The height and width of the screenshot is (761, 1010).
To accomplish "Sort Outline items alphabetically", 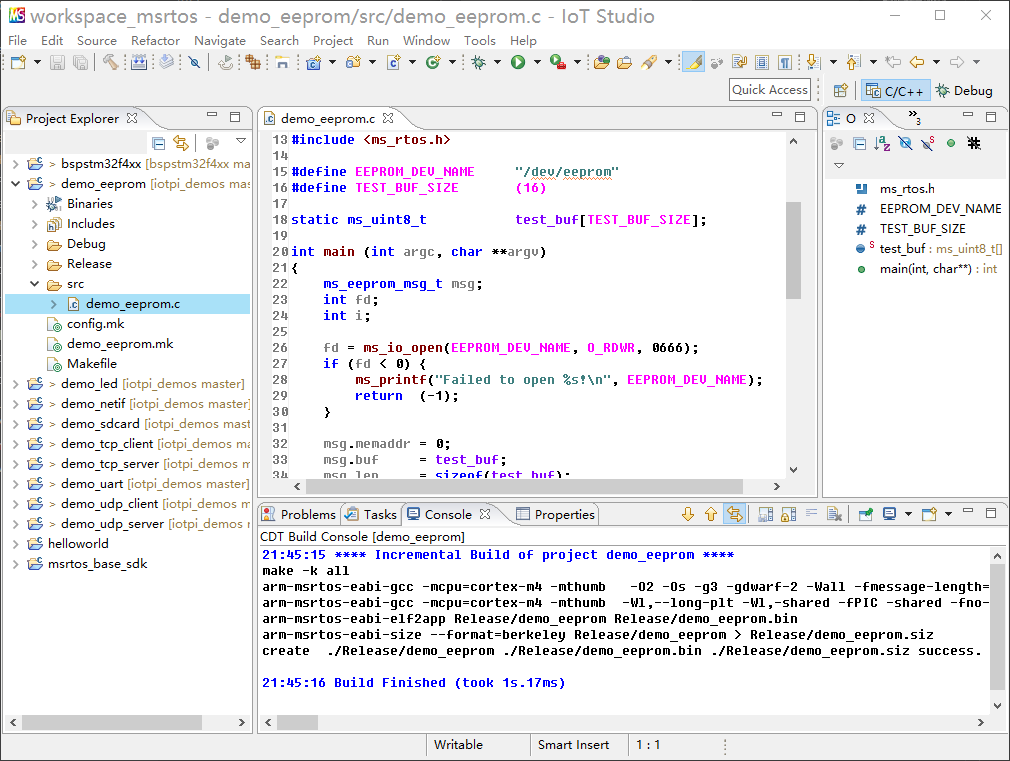I will [x=882, y=143].
